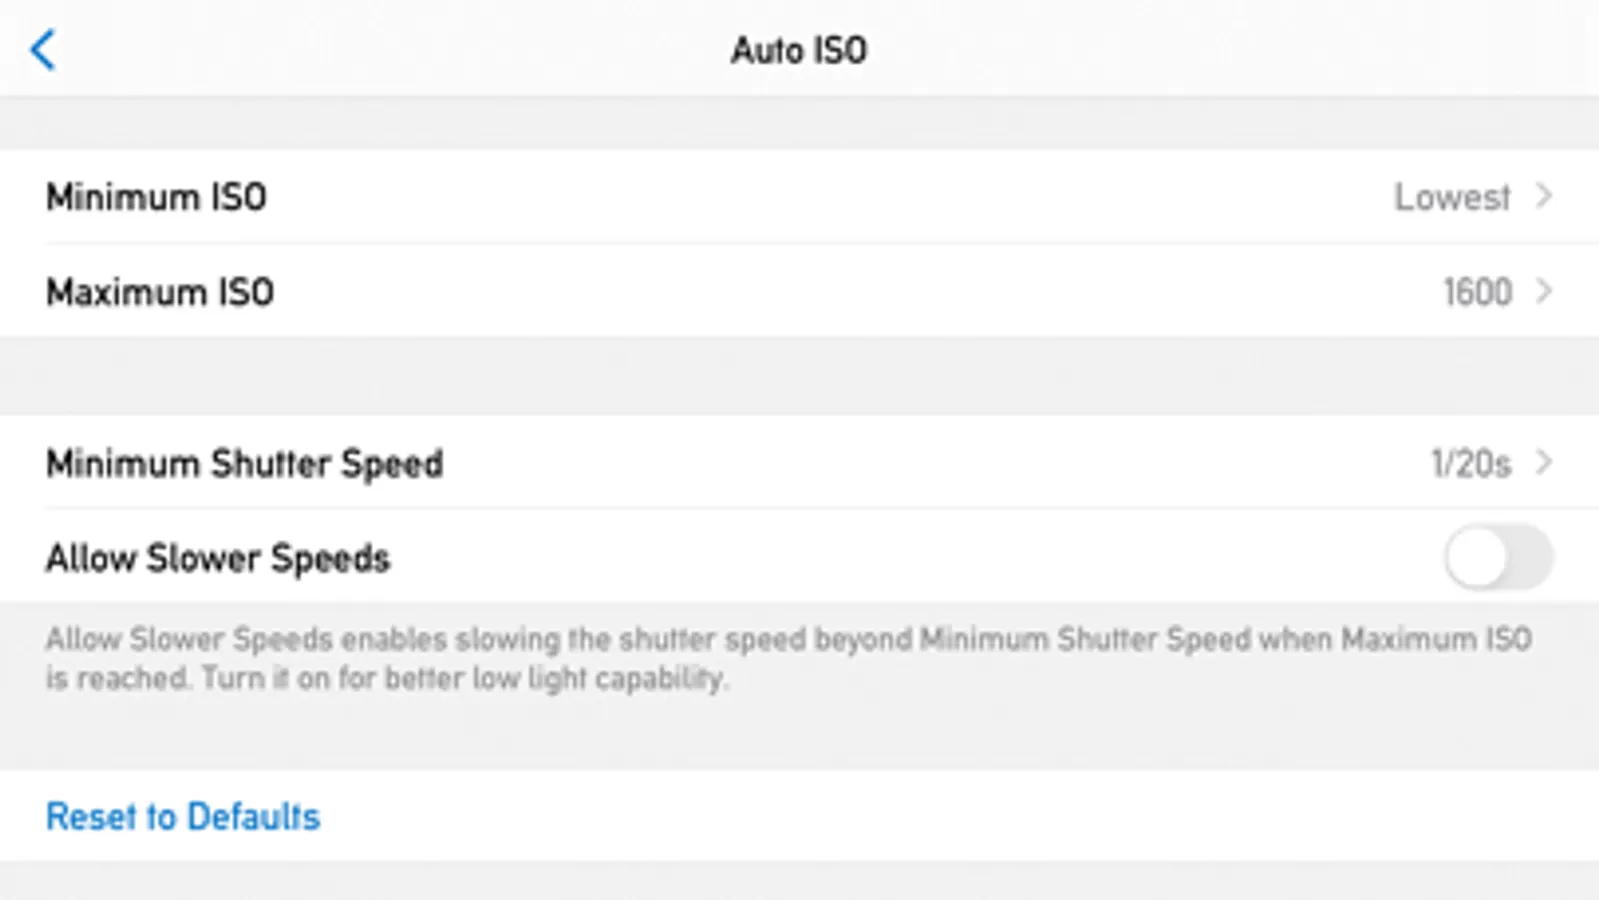This screenshot has width=1599, height=900.
Task: Tap the Allow Slower Speeds label
Action: point(218,558)
